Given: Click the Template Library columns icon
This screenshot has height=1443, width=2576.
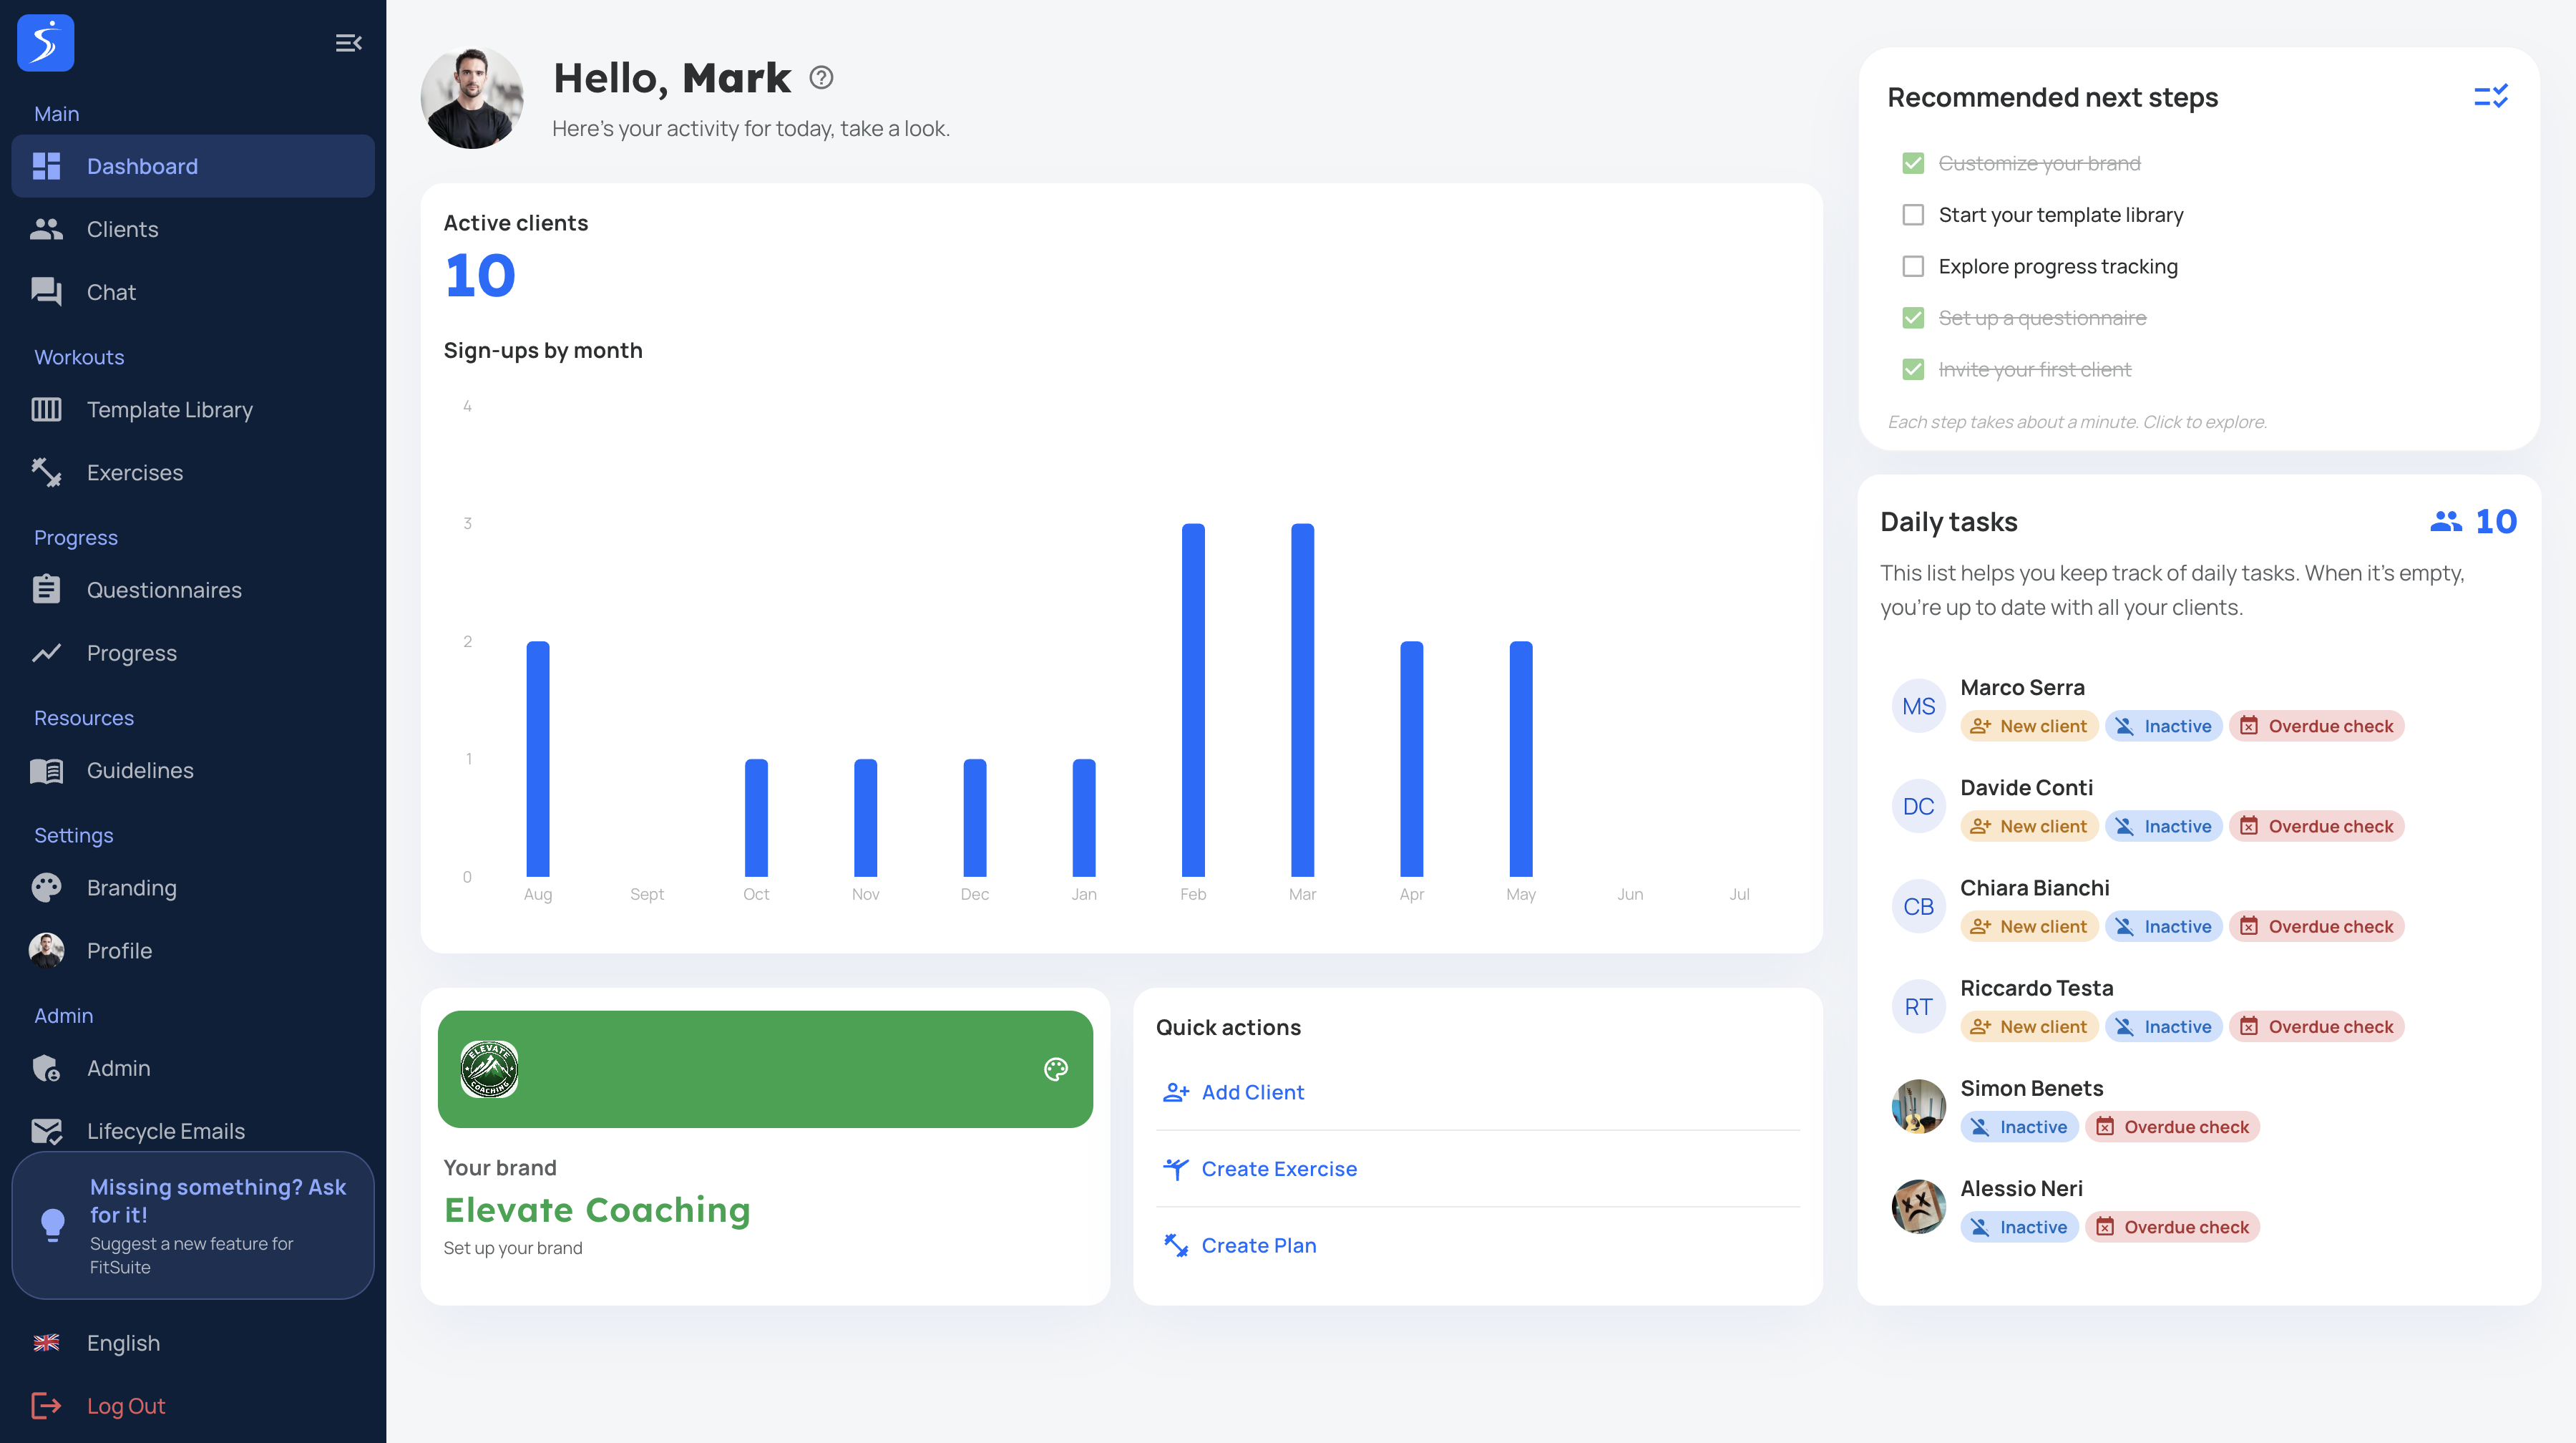Looking at the screenshot, I should [x=46, y=410].
